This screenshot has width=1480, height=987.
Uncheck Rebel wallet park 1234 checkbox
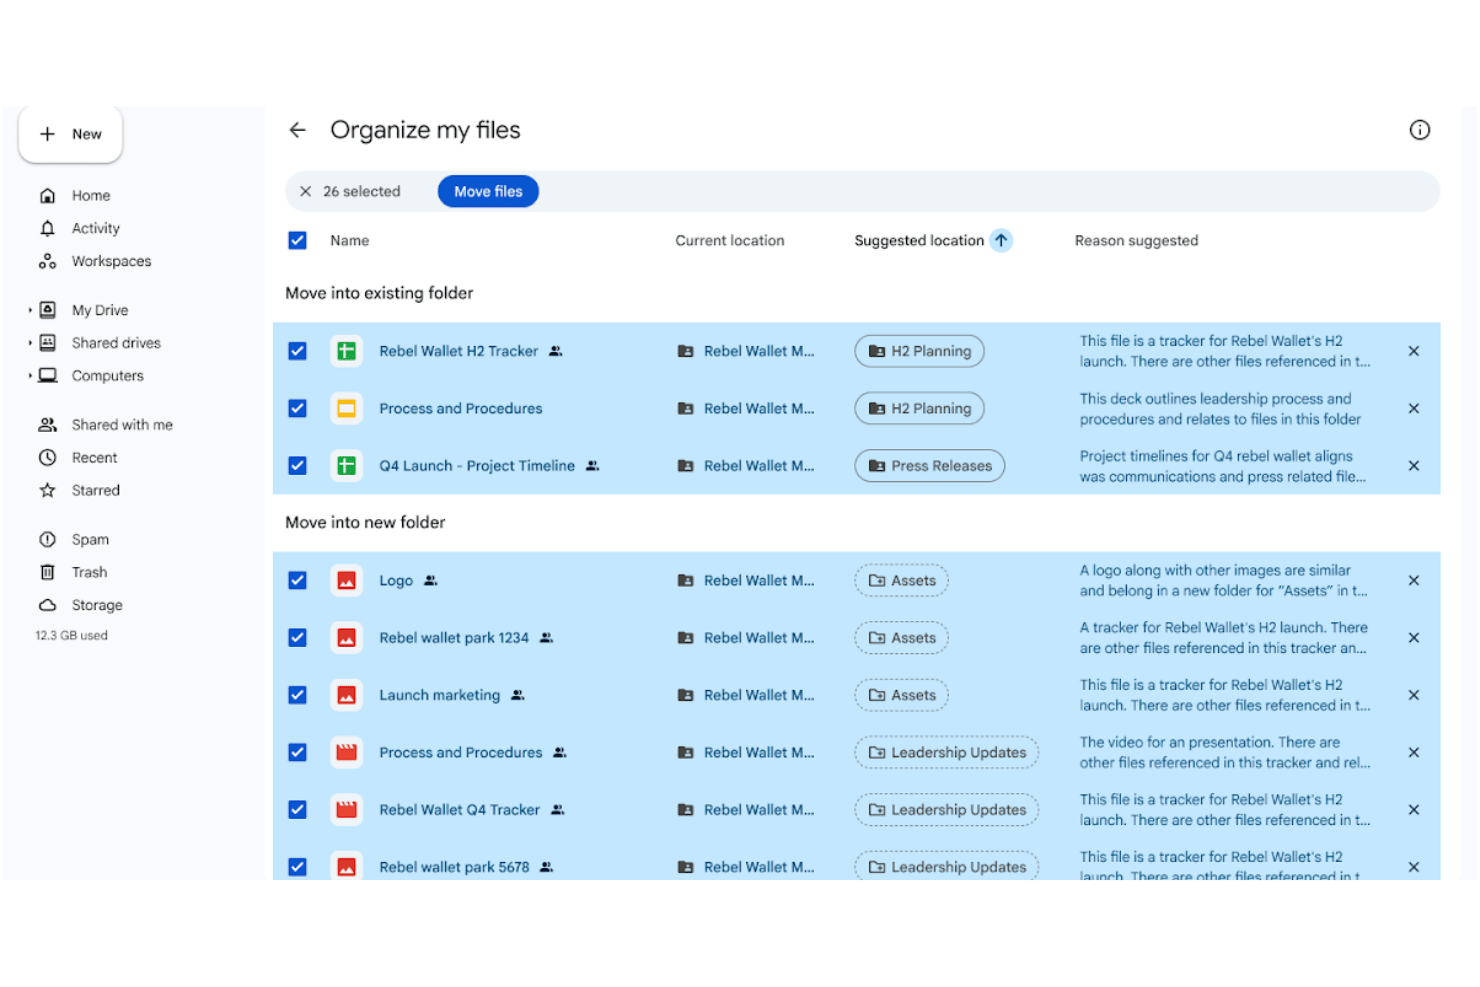(x=297, y=638)
